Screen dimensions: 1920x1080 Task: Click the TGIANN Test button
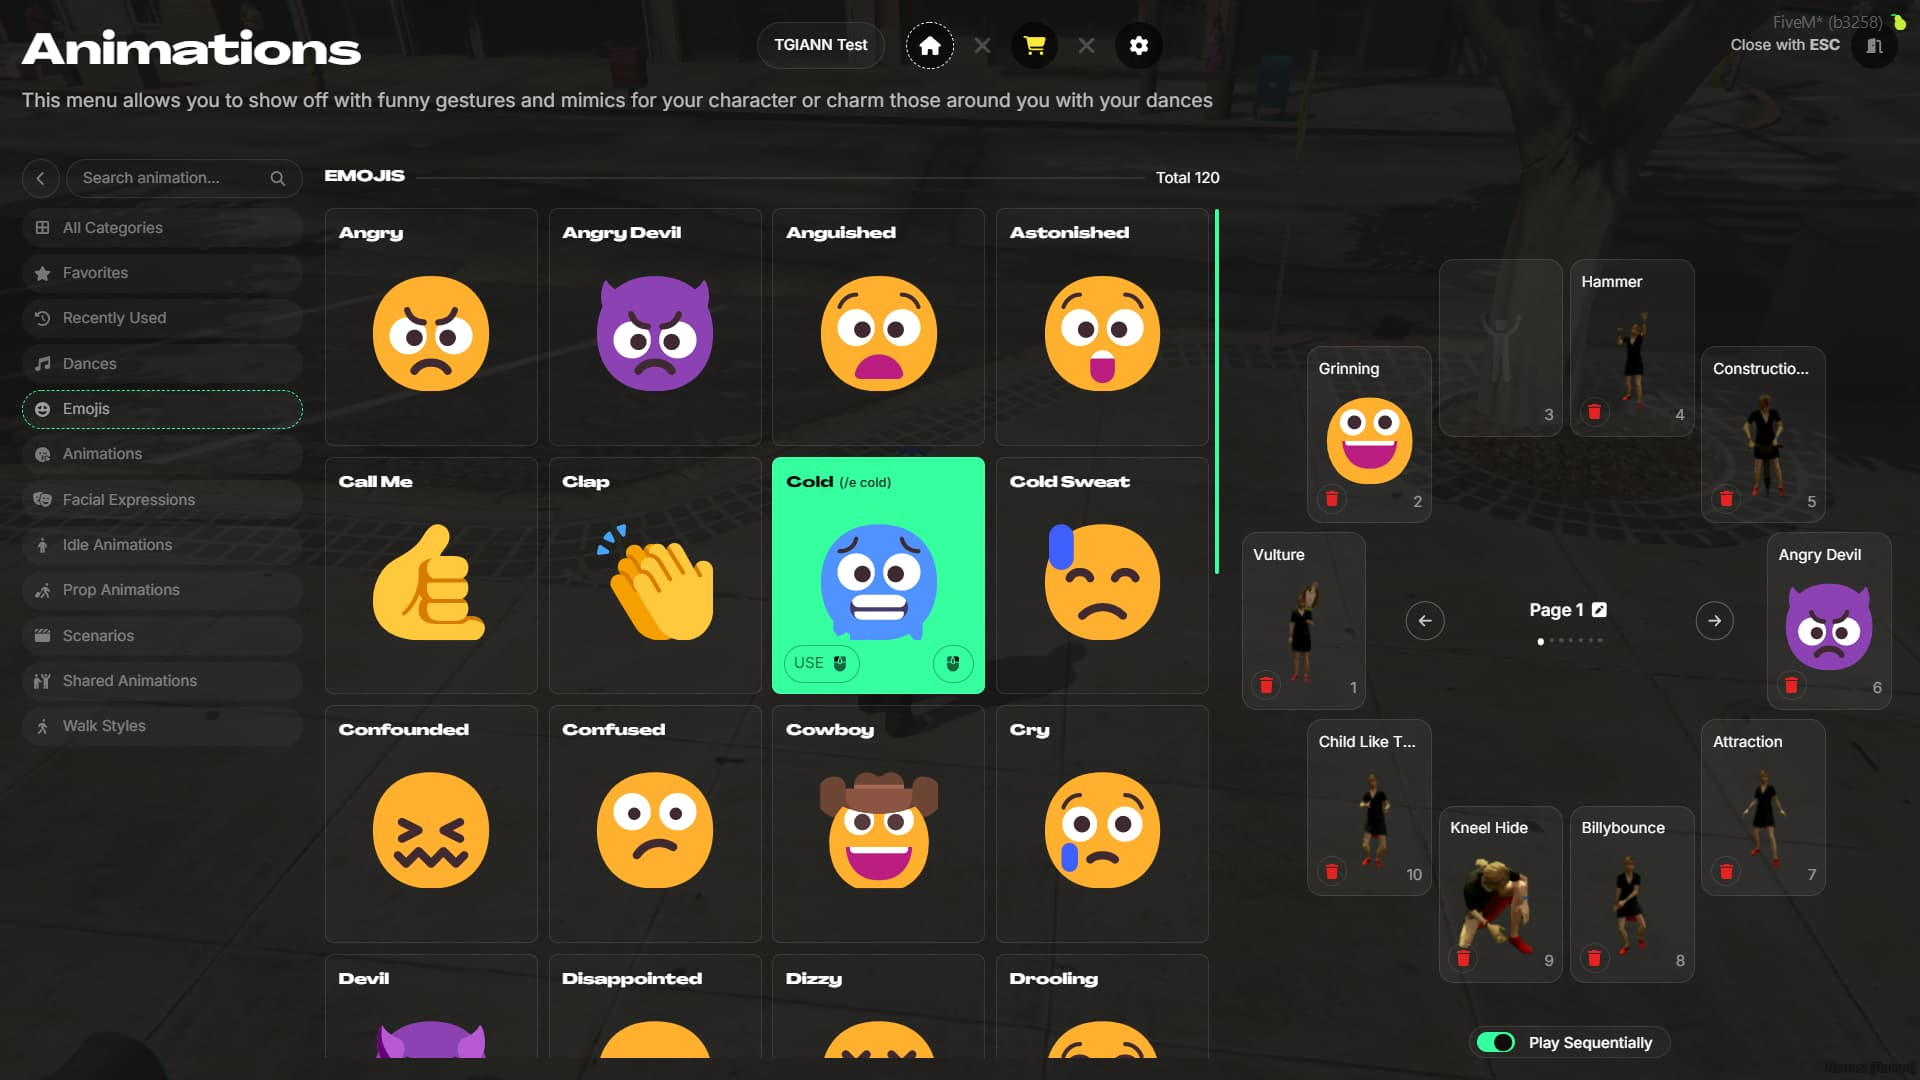[820, 46]
